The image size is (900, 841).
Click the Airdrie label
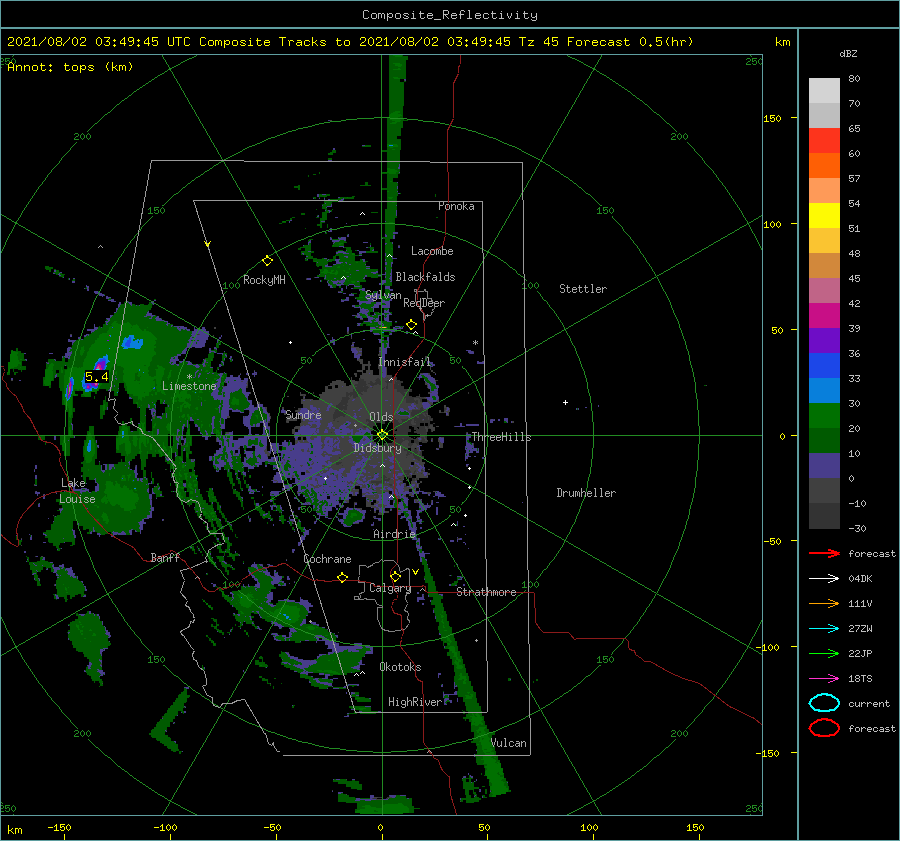[x=394, y=534]
